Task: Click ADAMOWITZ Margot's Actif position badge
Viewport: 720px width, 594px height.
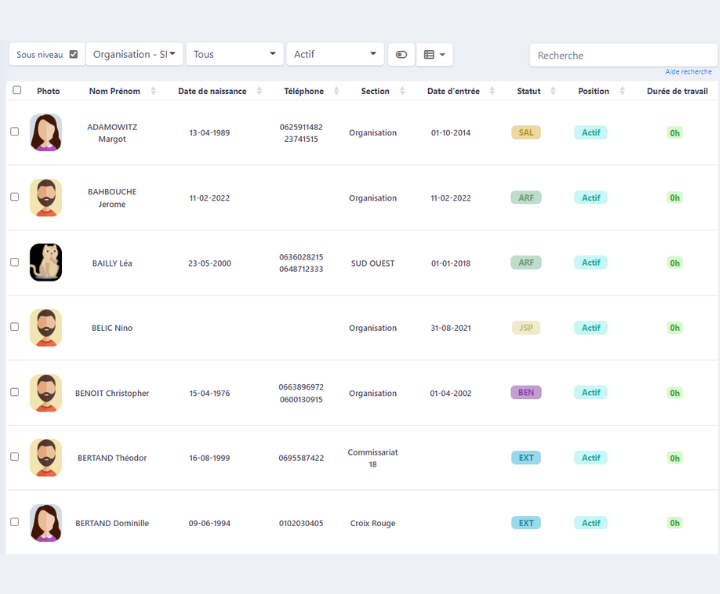Action: point(591,133)
